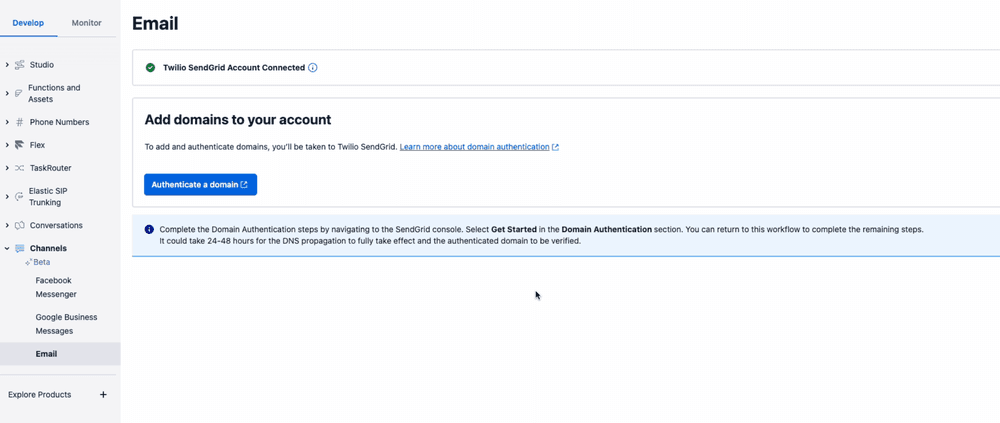
Task: Click the Add domains to your account heading
Action: [x=238, y=120]
